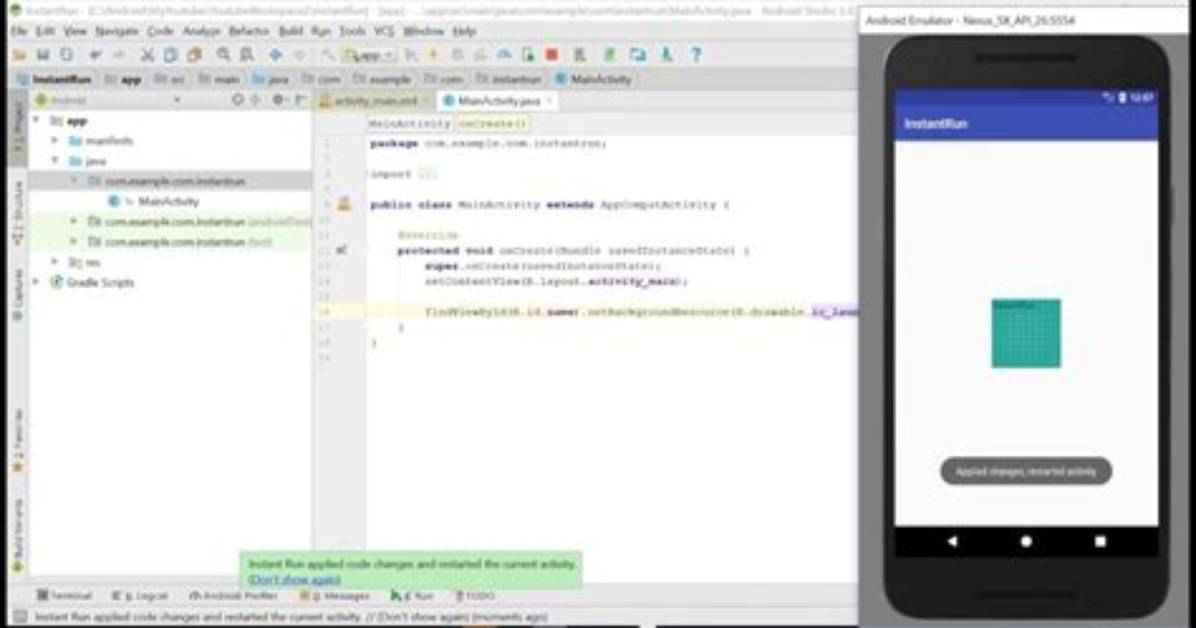Tap the emulator Back navigation button
The width and height of the screenshot is (1196, 628).
[952, 541]
